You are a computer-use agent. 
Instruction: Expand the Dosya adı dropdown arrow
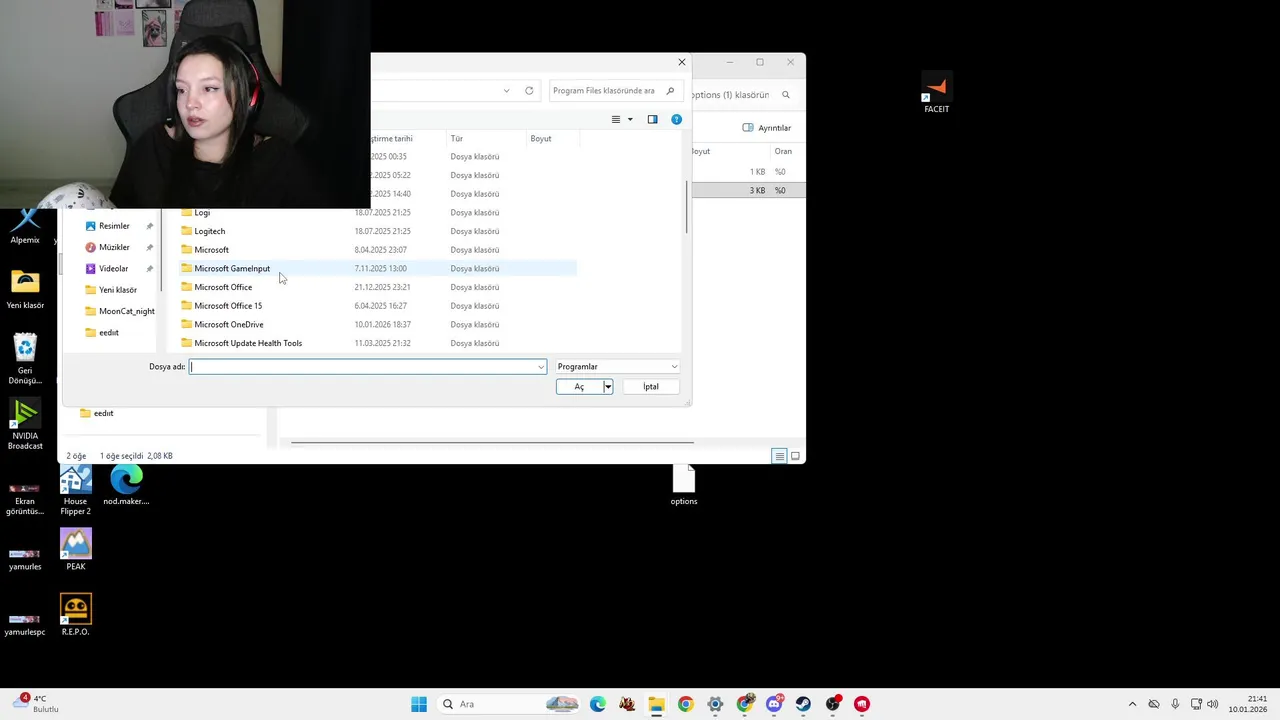tap(541, 367)
